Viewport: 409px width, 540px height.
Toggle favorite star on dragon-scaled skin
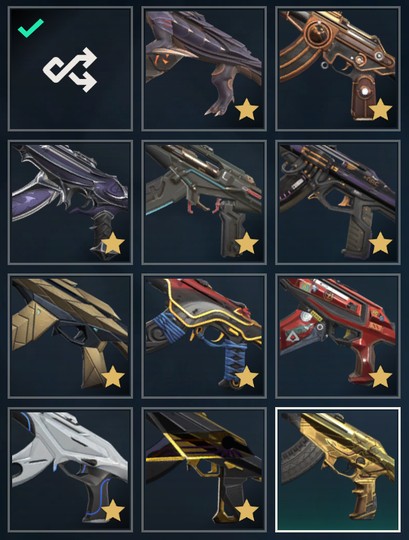point(247,109)
